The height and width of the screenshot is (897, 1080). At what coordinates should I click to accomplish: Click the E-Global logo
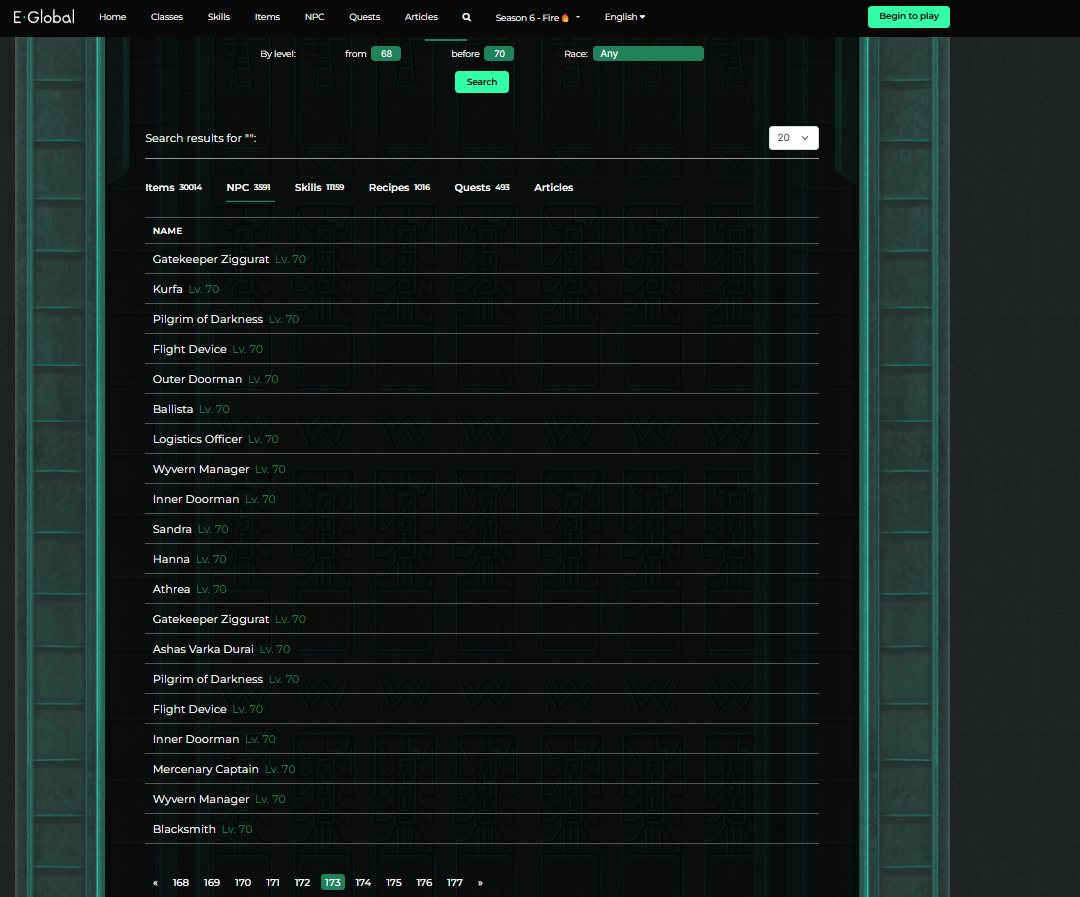(x=43, y=17)
